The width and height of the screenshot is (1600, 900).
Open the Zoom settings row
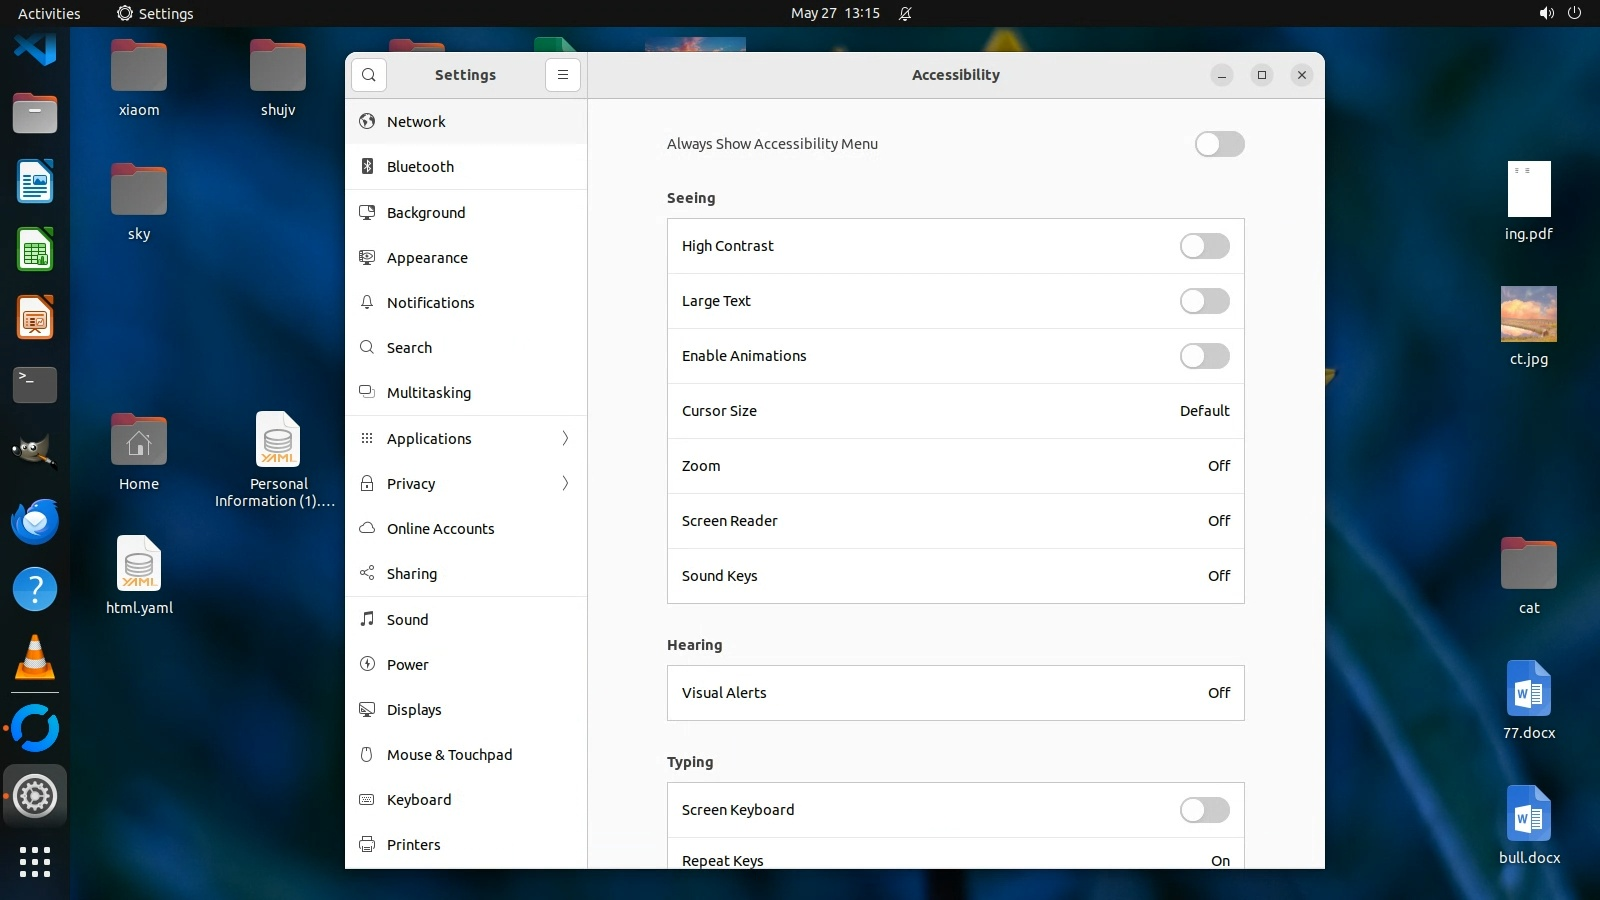(x=955, y=466)
